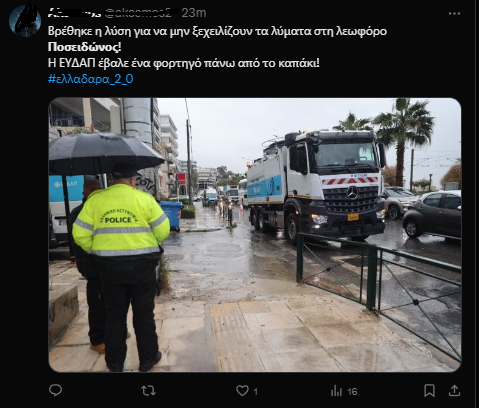Open the attached truck photo

click(255, 235)
